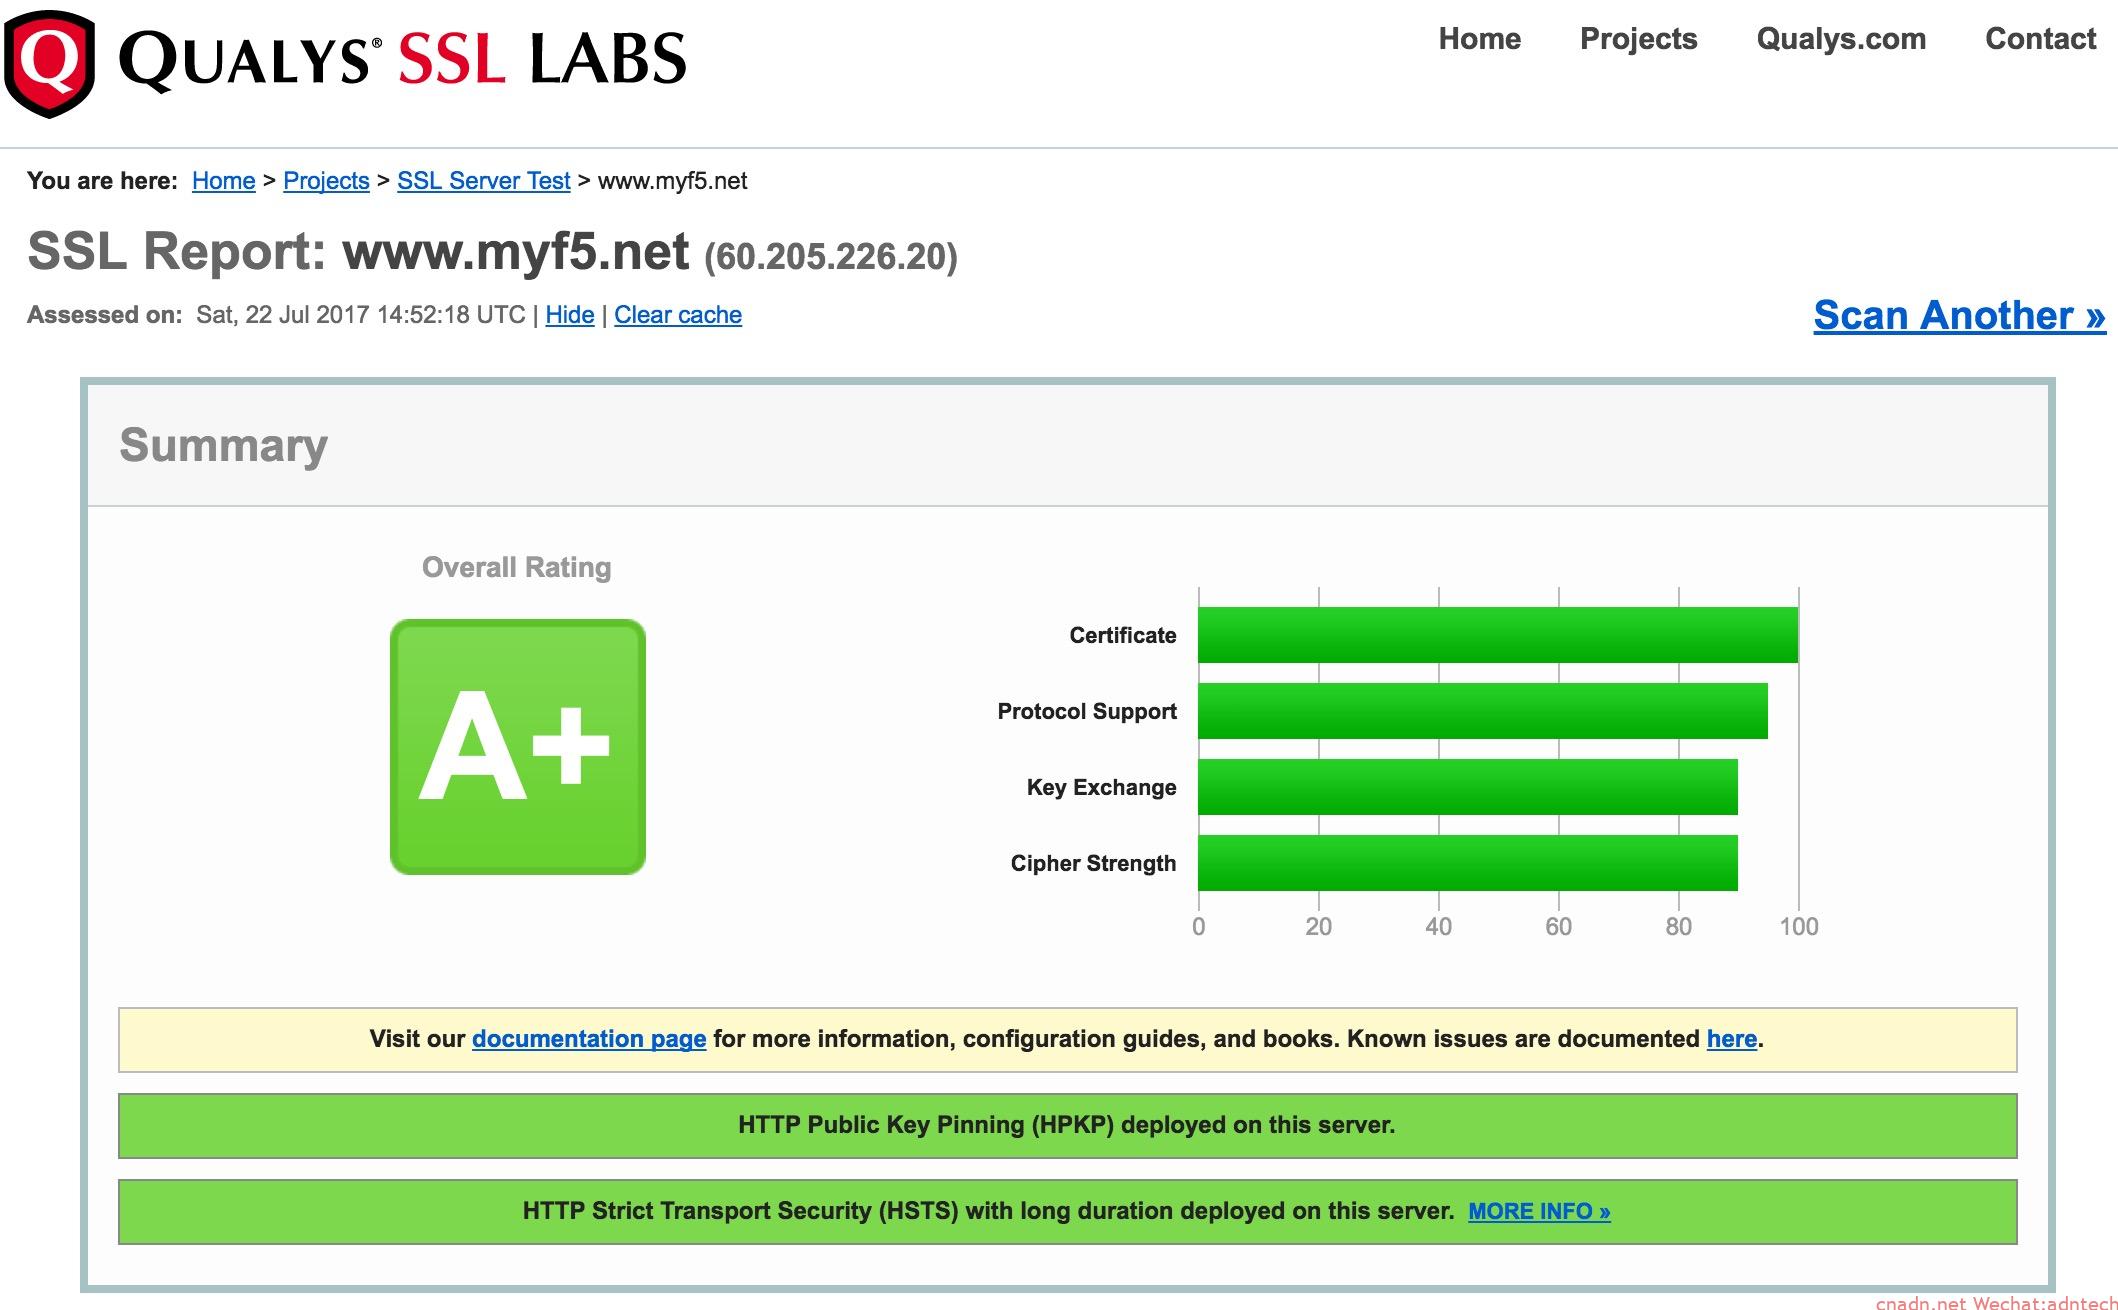Click the 'Key Exchange' chart label

[x=1101, y=787]
